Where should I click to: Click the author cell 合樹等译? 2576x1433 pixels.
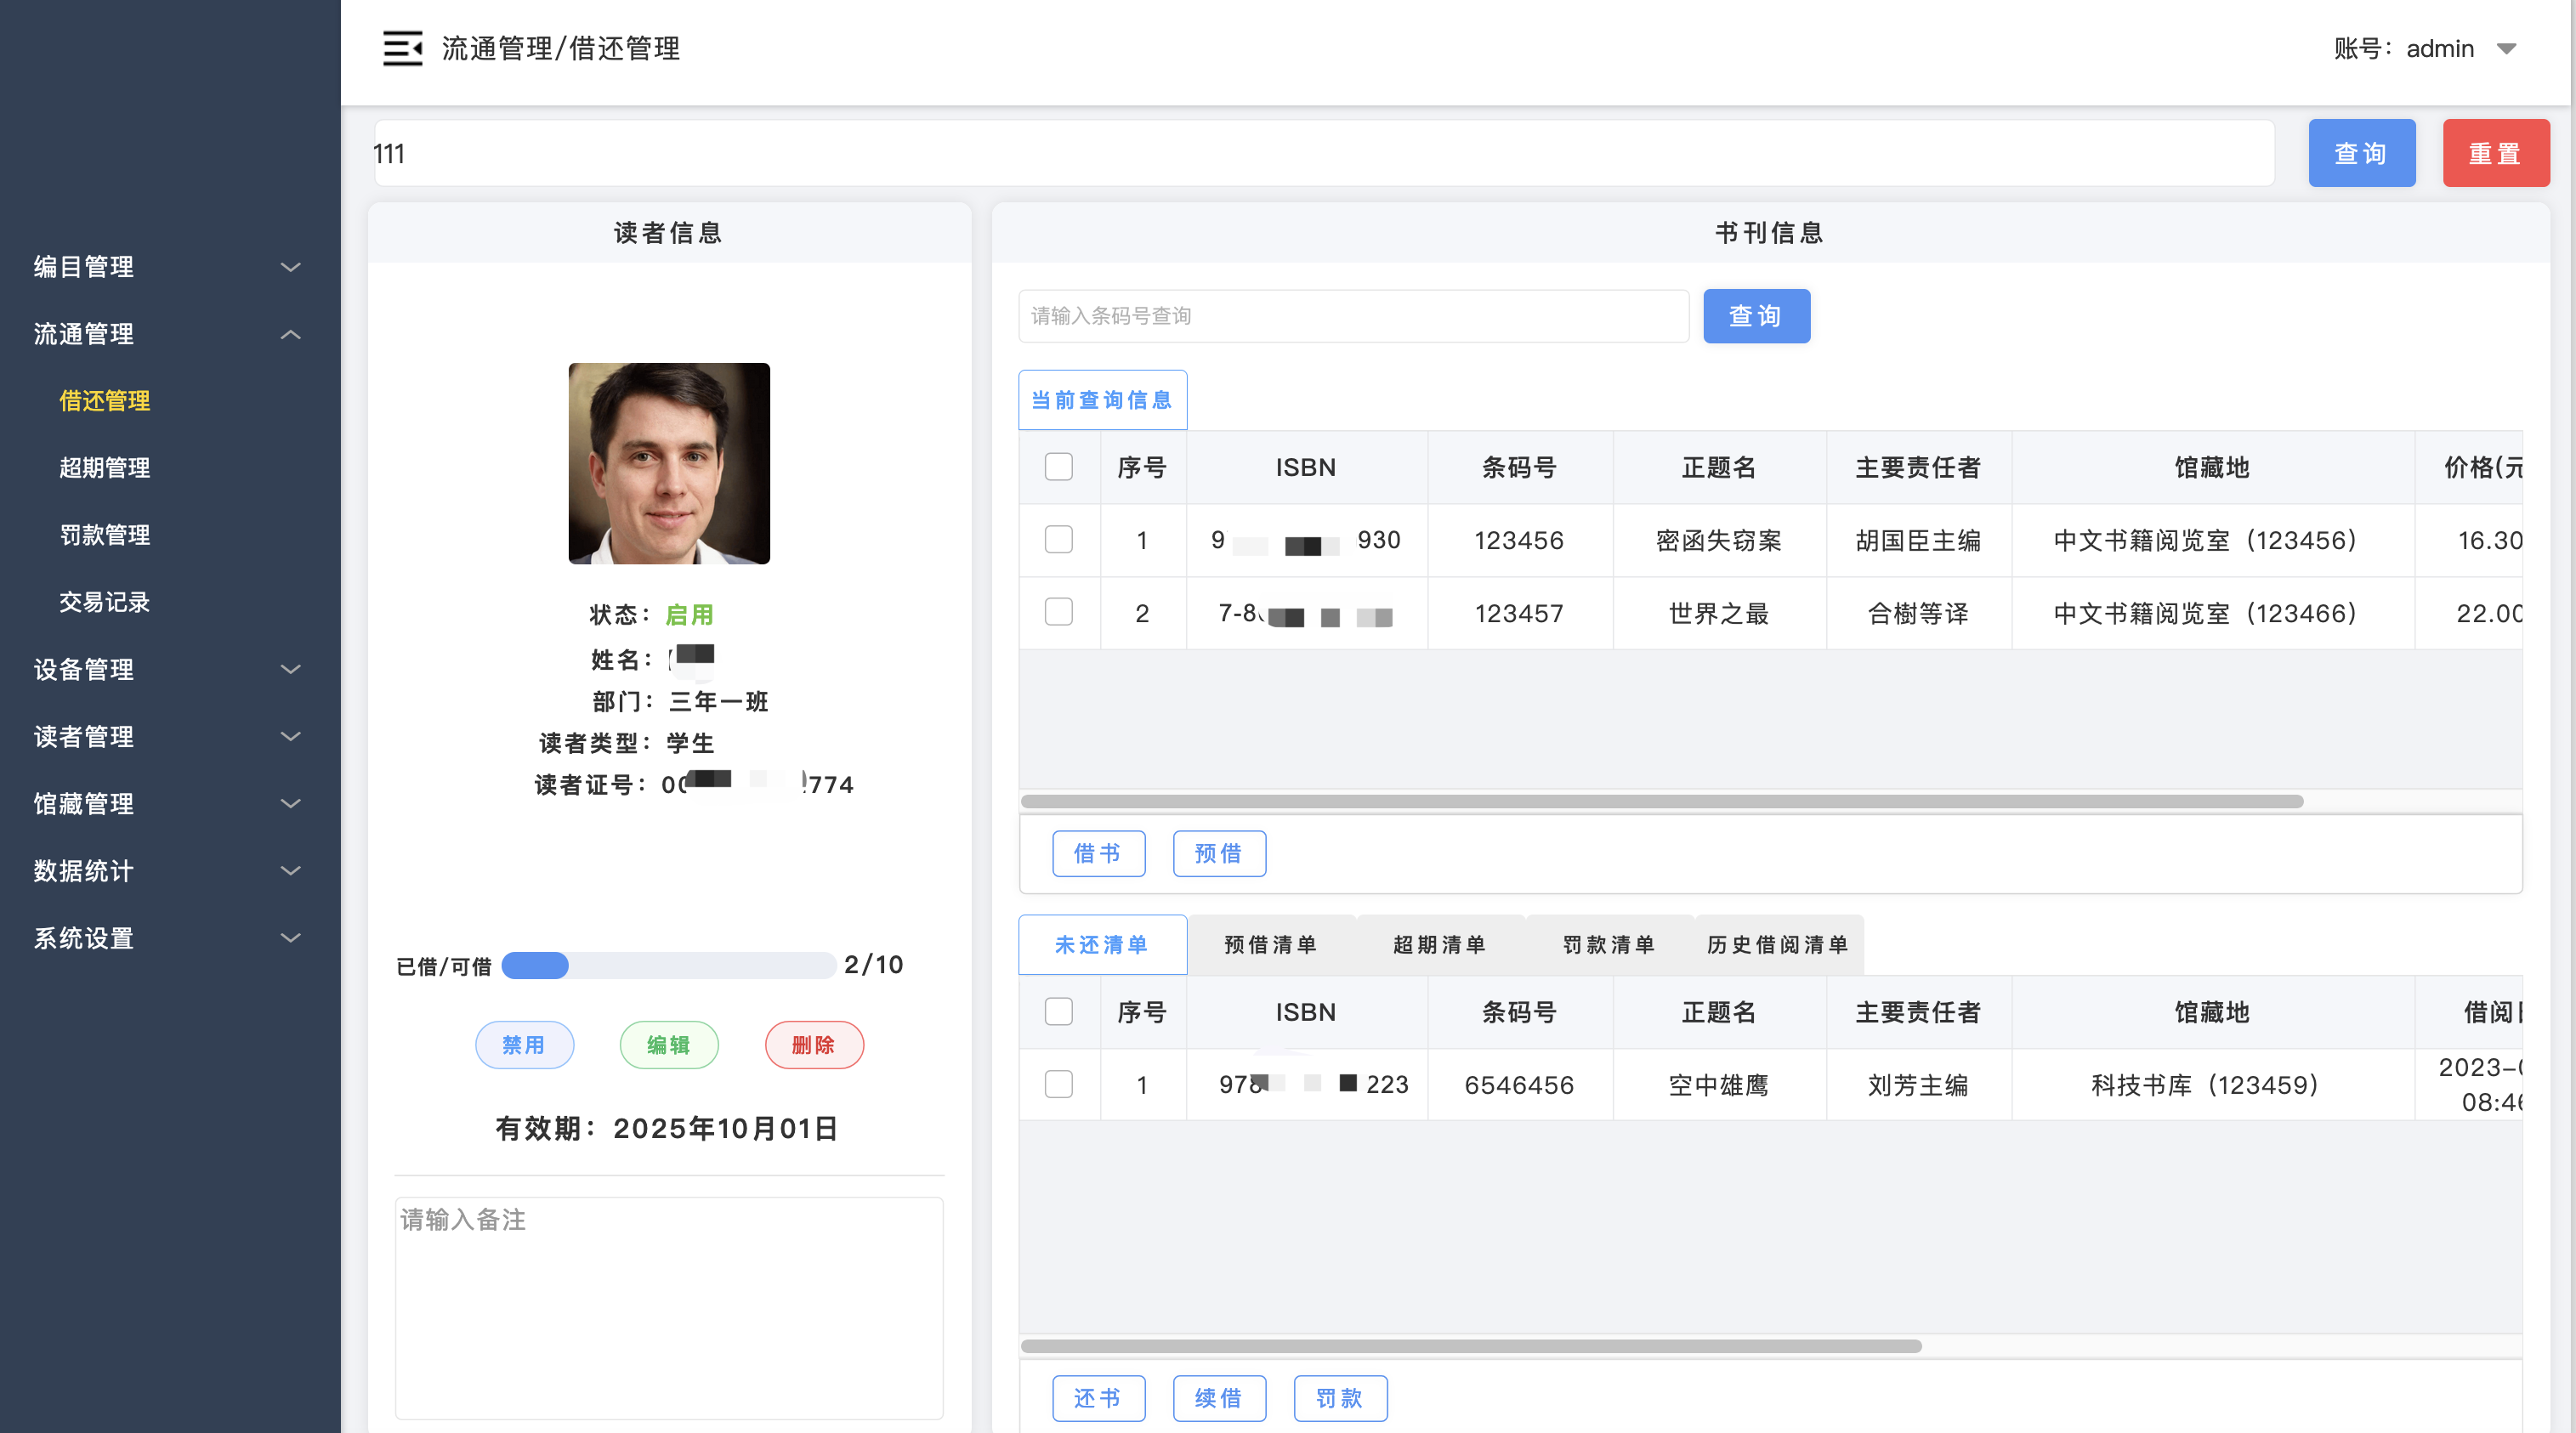click(x=1918, y=613)
